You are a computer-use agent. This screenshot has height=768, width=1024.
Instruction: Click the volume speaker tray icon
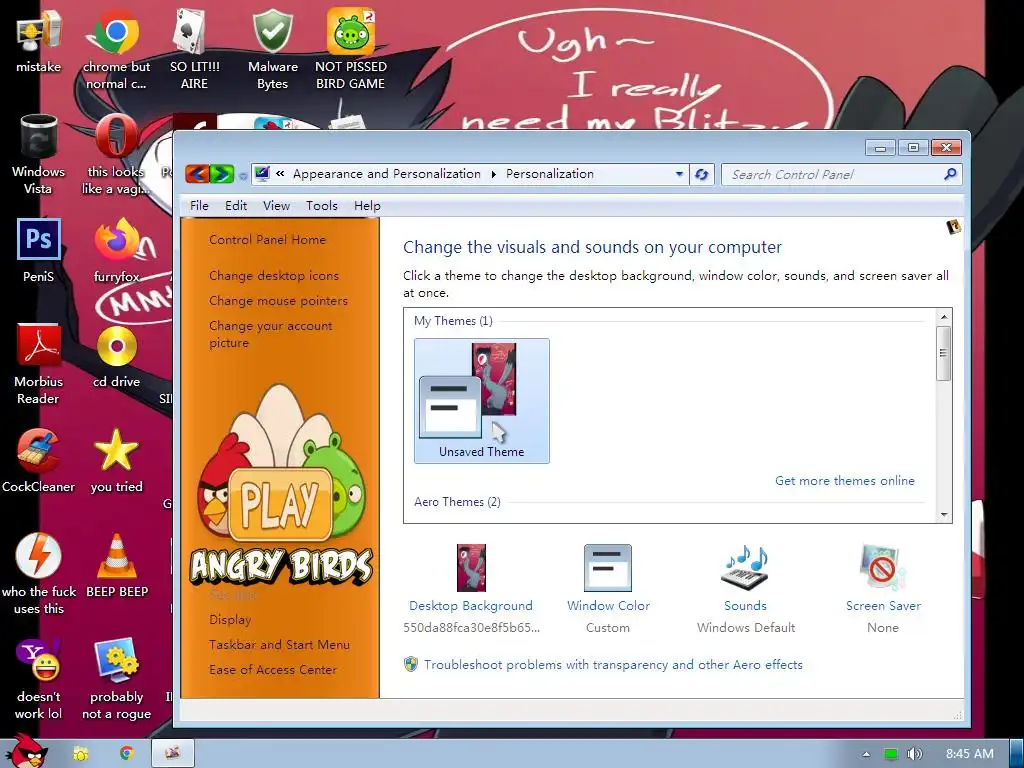(x=914, y=754)
